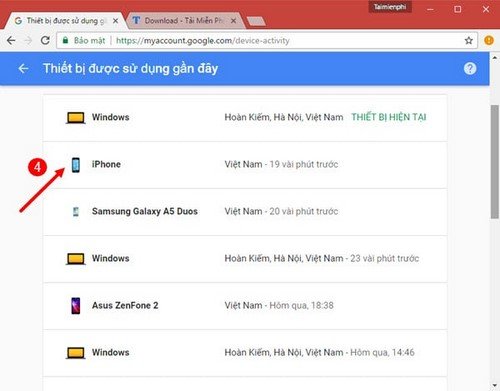
Task: Close the Chrome window
Action: tap(486, 9)
